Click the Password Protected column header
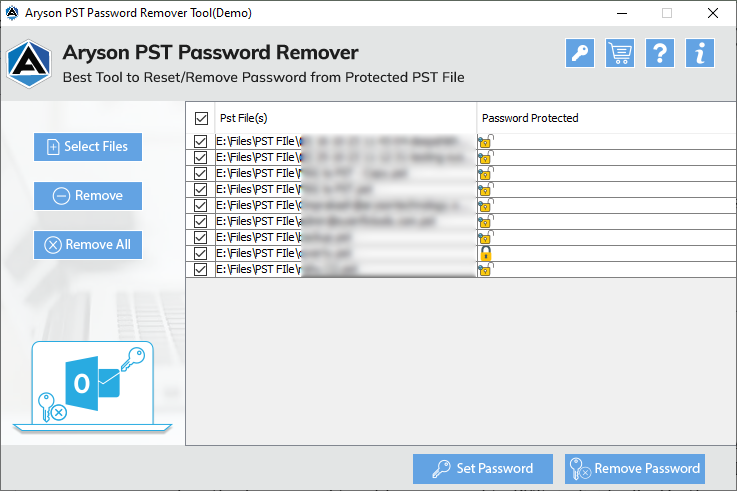This screenshot has height=491, width=737. tap(530, 118)
